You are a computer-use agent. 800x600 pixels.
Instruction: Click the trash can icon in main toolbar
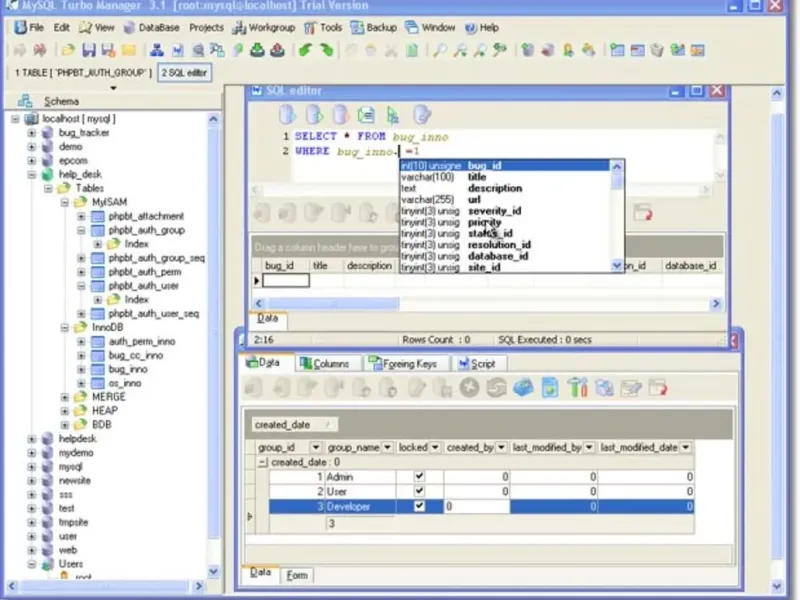[x=658, y=51]
